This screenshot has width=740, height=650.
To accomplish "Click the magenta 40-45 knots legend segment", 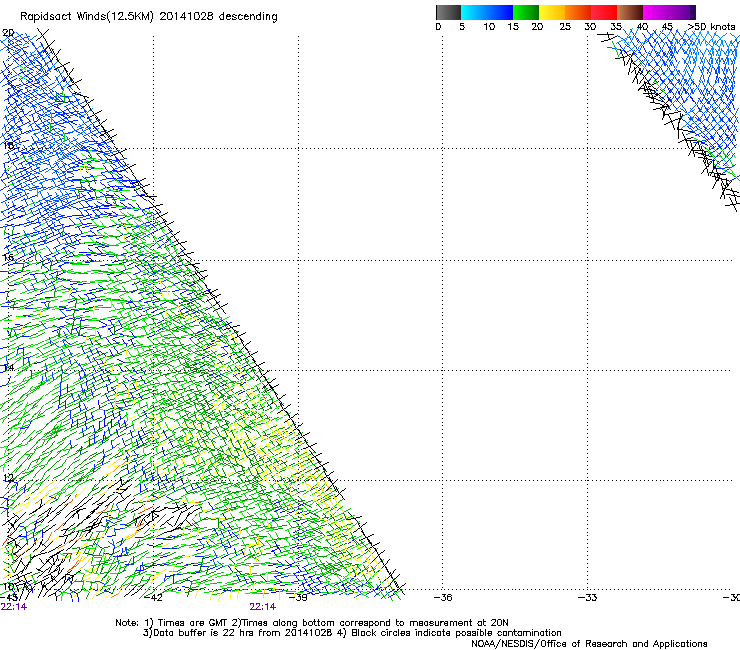I will pyautogui.click(x=656, y=12).
